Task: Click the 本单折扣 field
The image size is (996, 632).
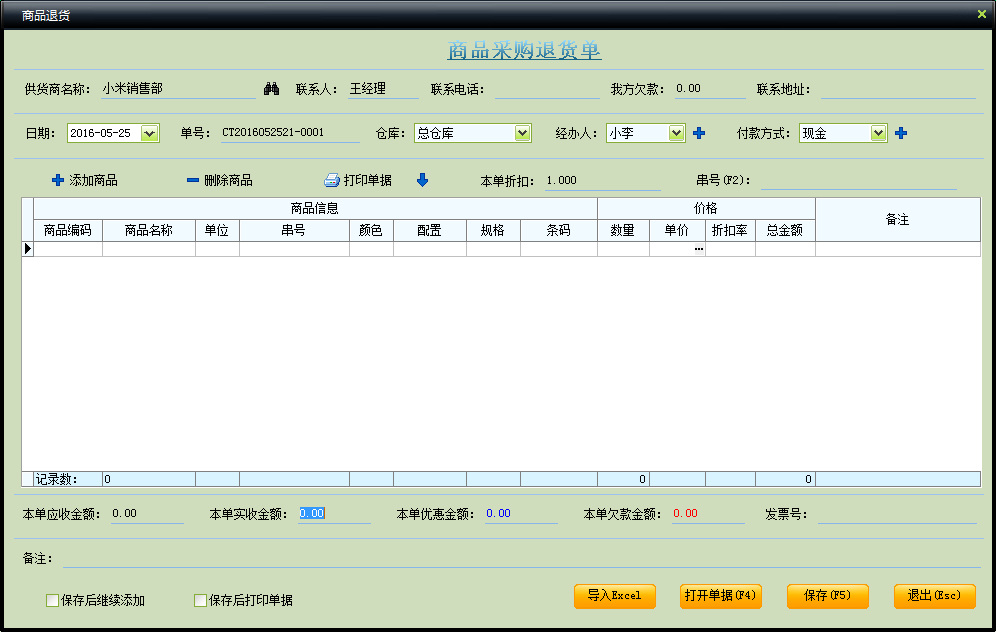Action: (602, 181)
